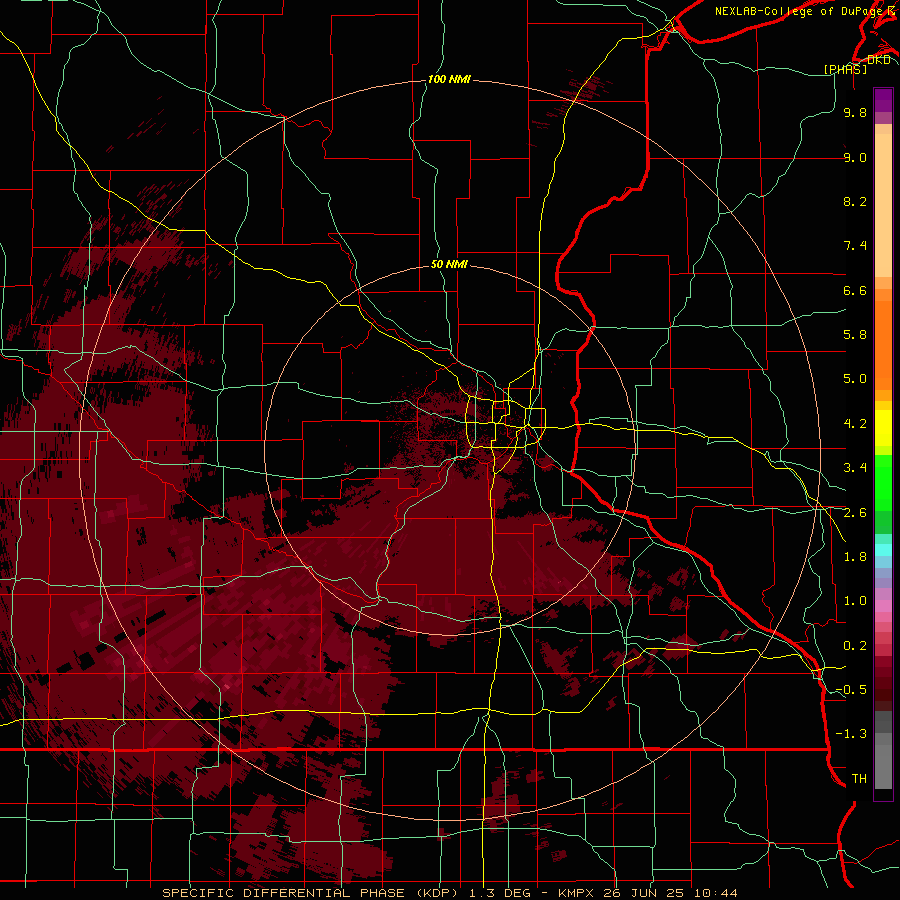Click the 26 JUN 25 date text
The image size is (900, 900).
pyautogui.click(x=645, y=893)
